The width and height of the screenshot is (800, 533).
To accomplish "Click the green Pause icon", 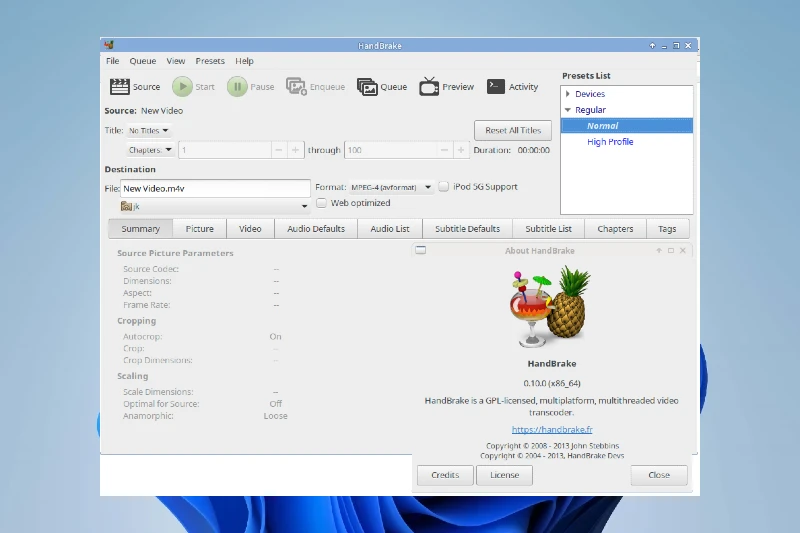I will pos(237,87).
